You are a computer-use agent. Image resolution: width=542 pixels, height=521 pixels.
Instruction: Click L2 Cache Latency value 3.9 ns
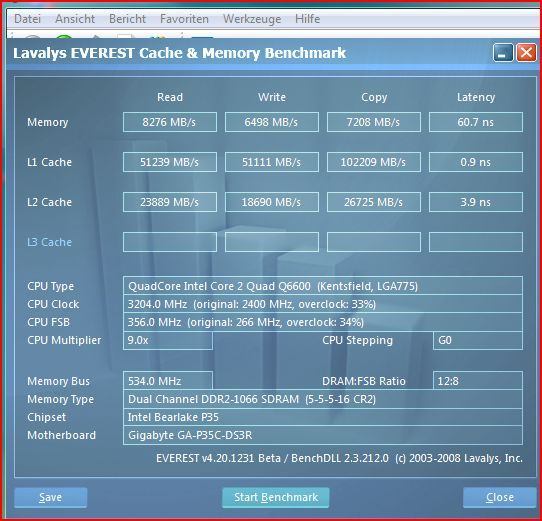pos(476,202)
